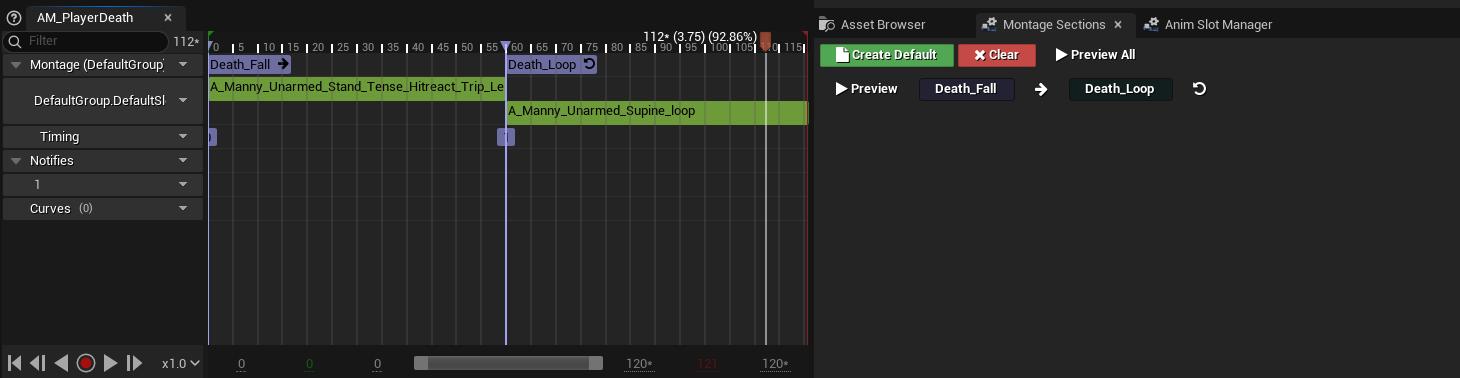Step back one frame
Screen dimensions: 1460x378
[37, 363]
